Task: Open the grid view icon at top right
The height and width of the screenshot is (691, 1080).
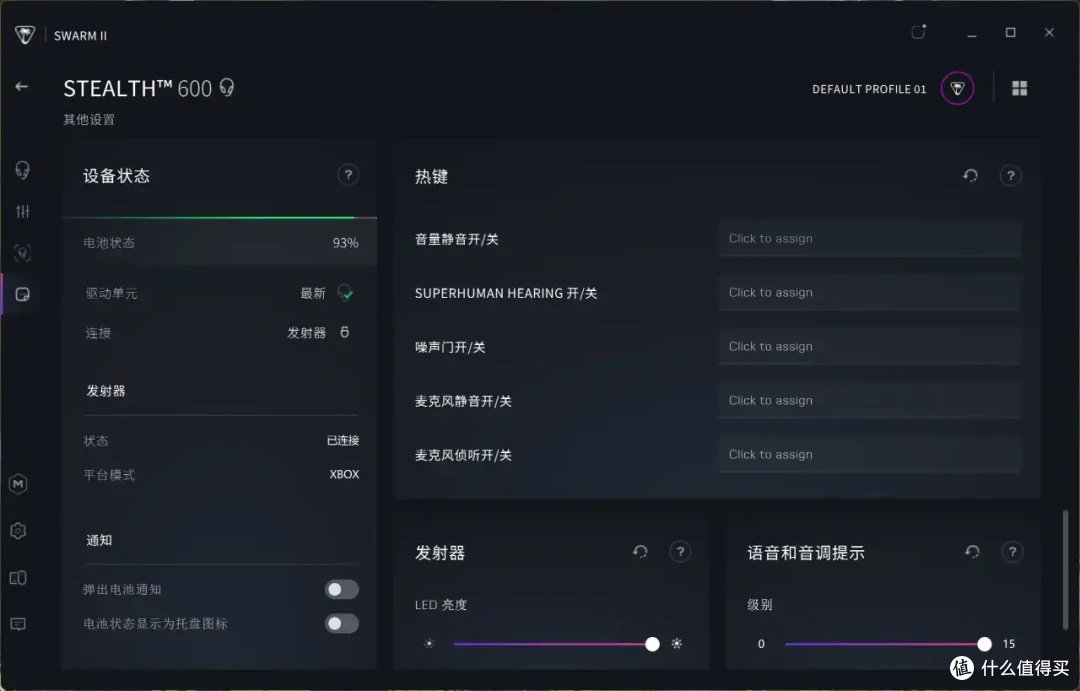Action: (x=1019, y=88)
